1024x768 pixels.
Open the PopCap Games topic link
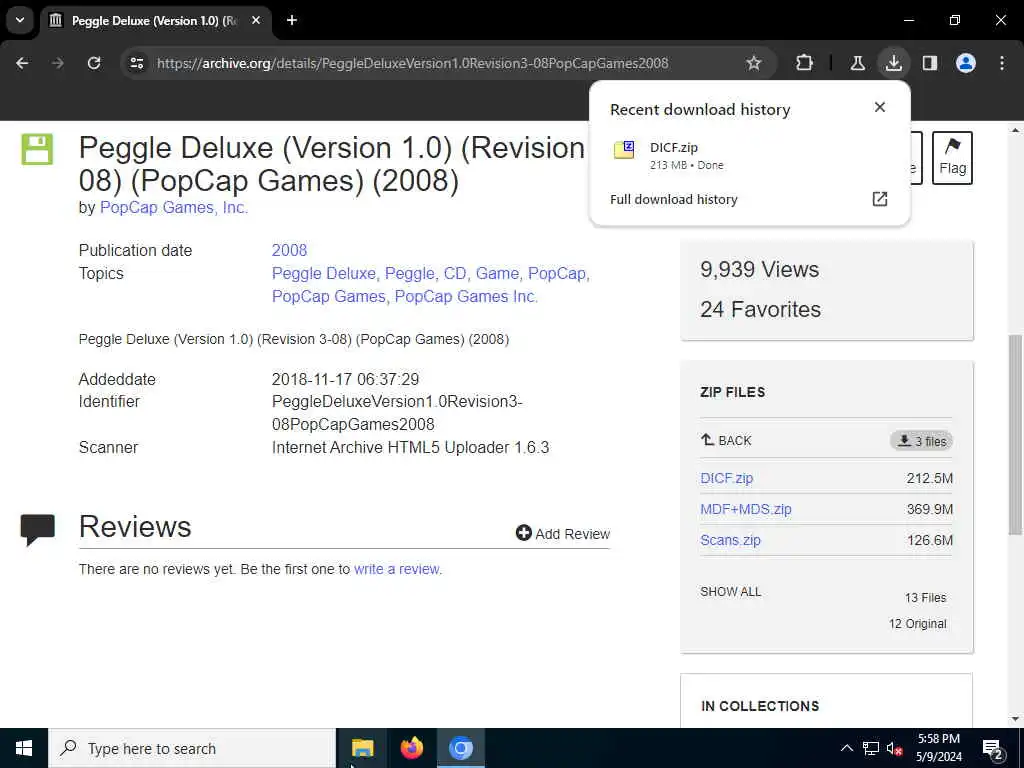pos(328,296)
